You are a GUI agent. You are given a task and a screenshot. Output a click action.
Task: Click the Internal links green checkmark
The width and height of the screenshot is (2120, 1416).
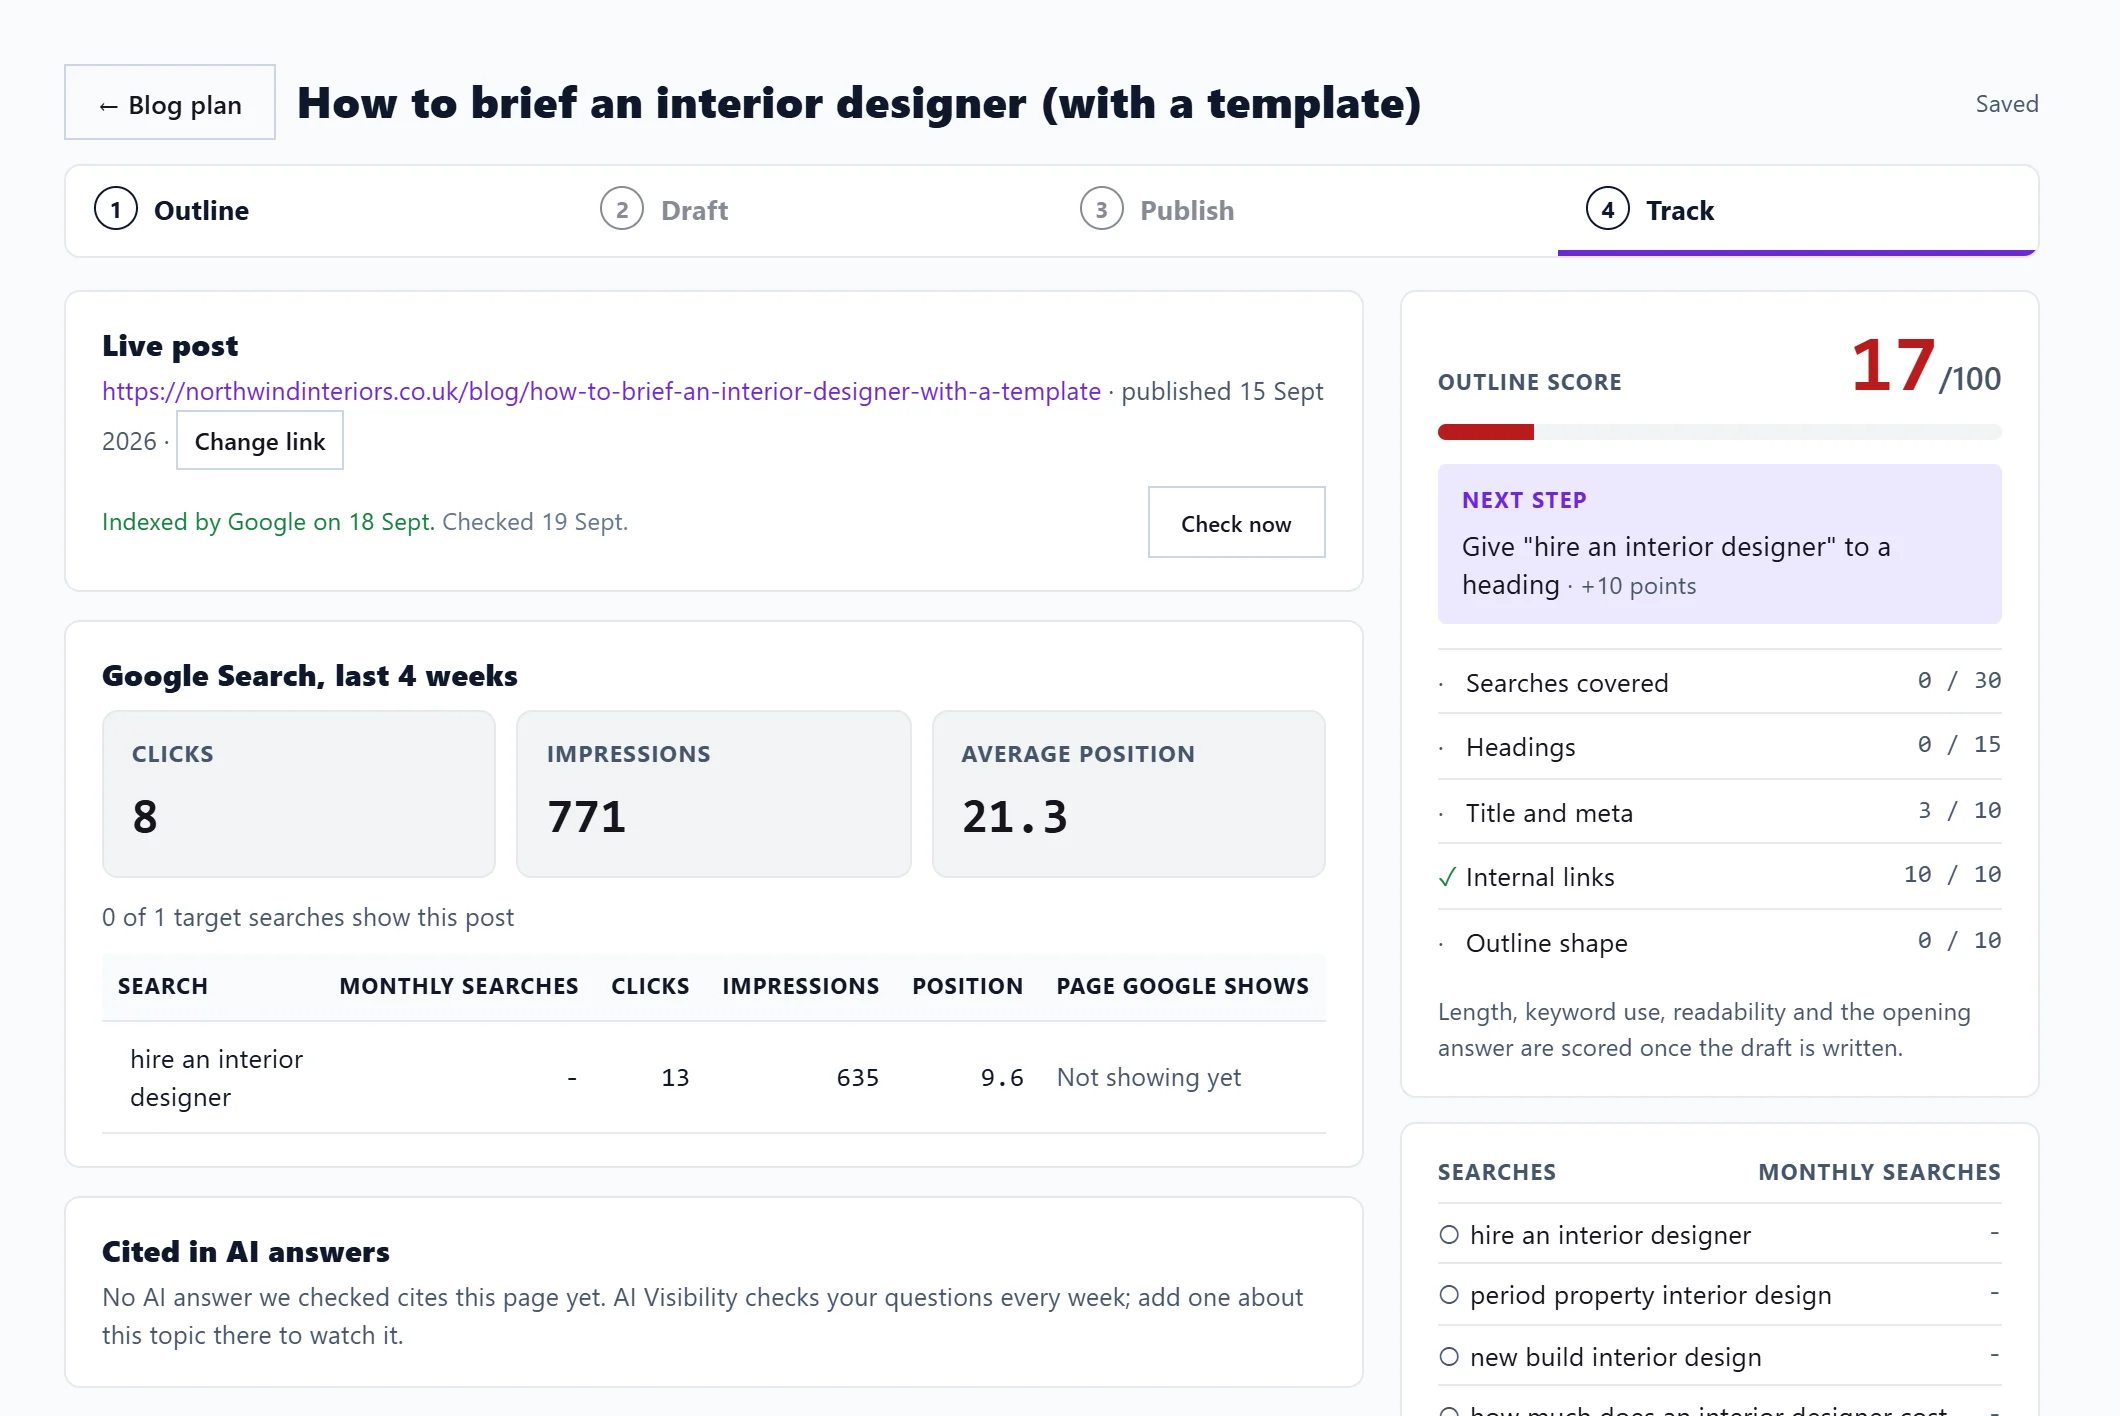pos(1446,878)
